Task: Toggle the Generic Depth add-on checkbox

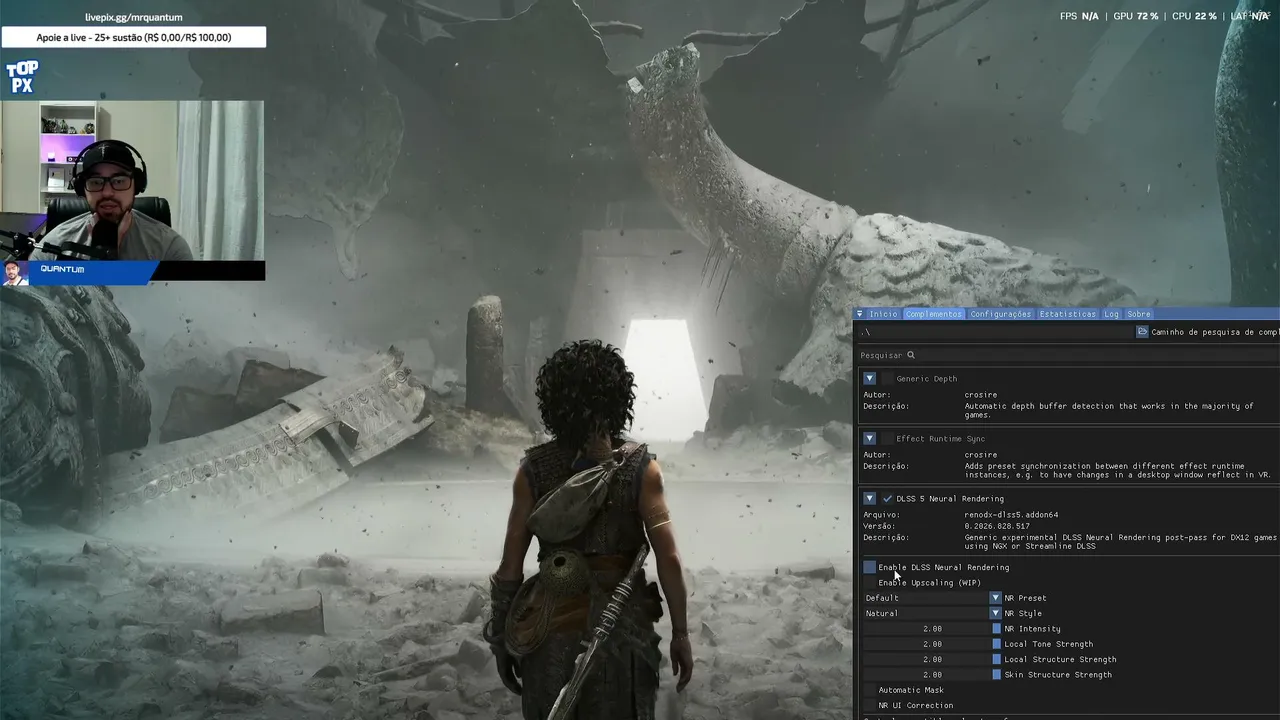Action: click(887, 379)
